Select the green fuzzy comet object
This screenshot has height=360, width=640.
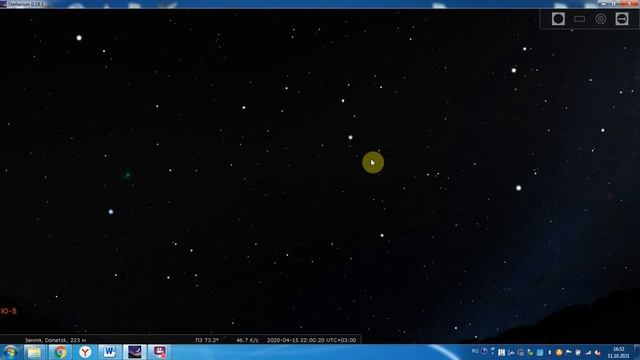coord(128,174)
